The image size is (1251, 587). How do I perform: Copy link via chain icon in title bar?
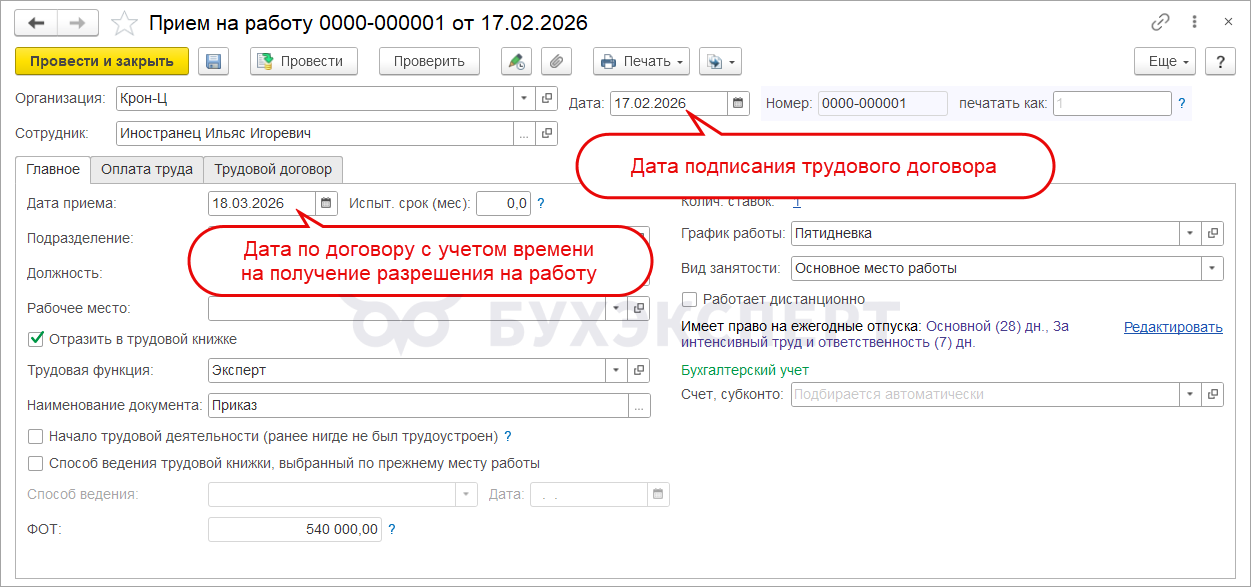pos(1161,22)
